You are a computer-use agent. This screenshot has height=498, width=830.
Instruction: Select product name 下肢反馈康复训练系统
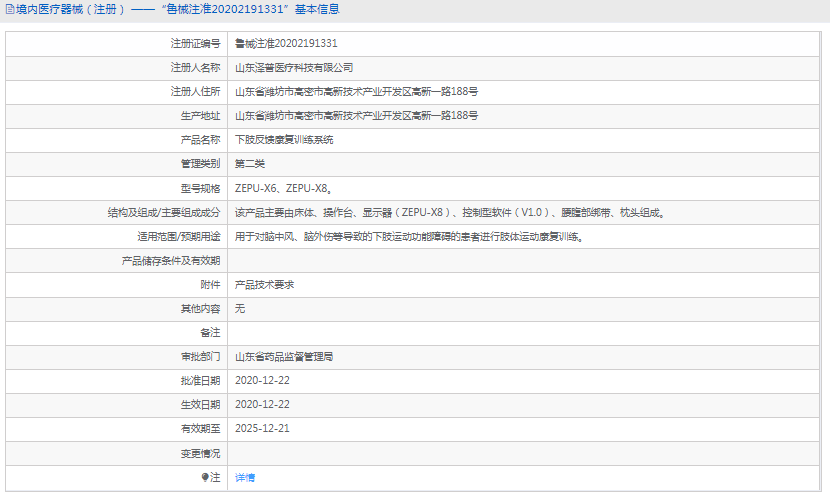pyautogui.click(x=284, y=140)
